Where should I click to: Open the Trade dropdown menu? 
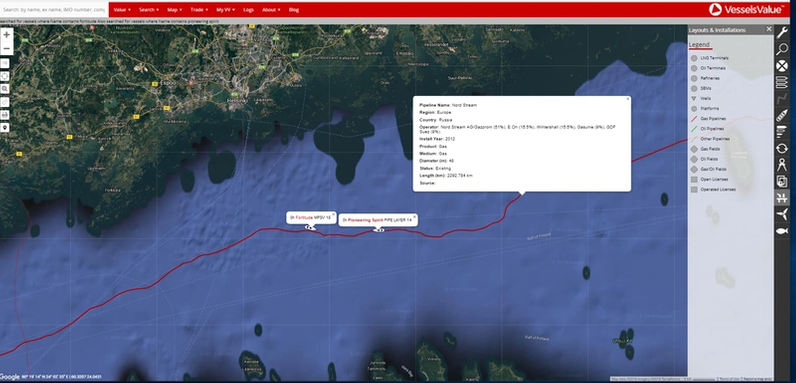(198, 10)
